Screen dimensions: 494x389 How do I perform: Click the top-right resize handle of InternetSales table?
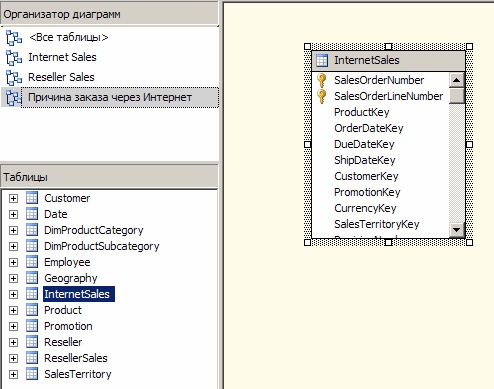tap(469, 46)
